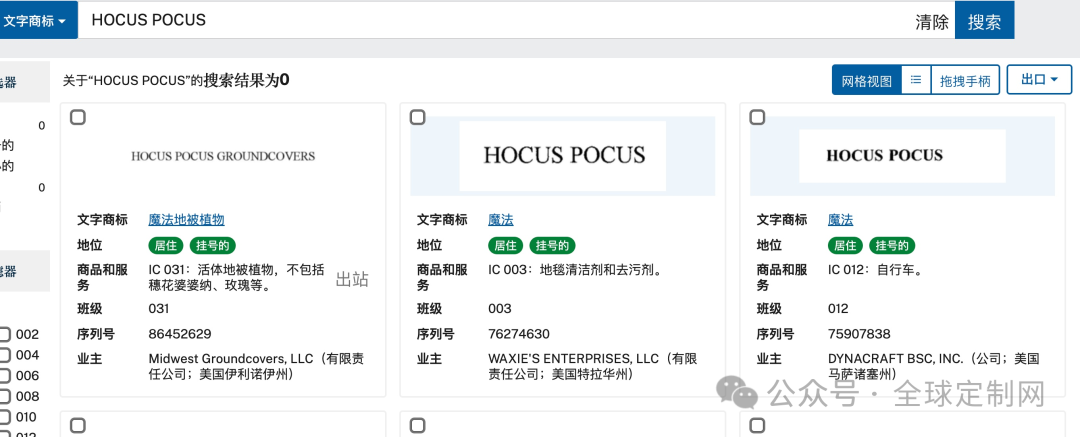
Task: Toggle the 008 class filter checkbox
Action: pyautogui.click(x=5, y=397)
